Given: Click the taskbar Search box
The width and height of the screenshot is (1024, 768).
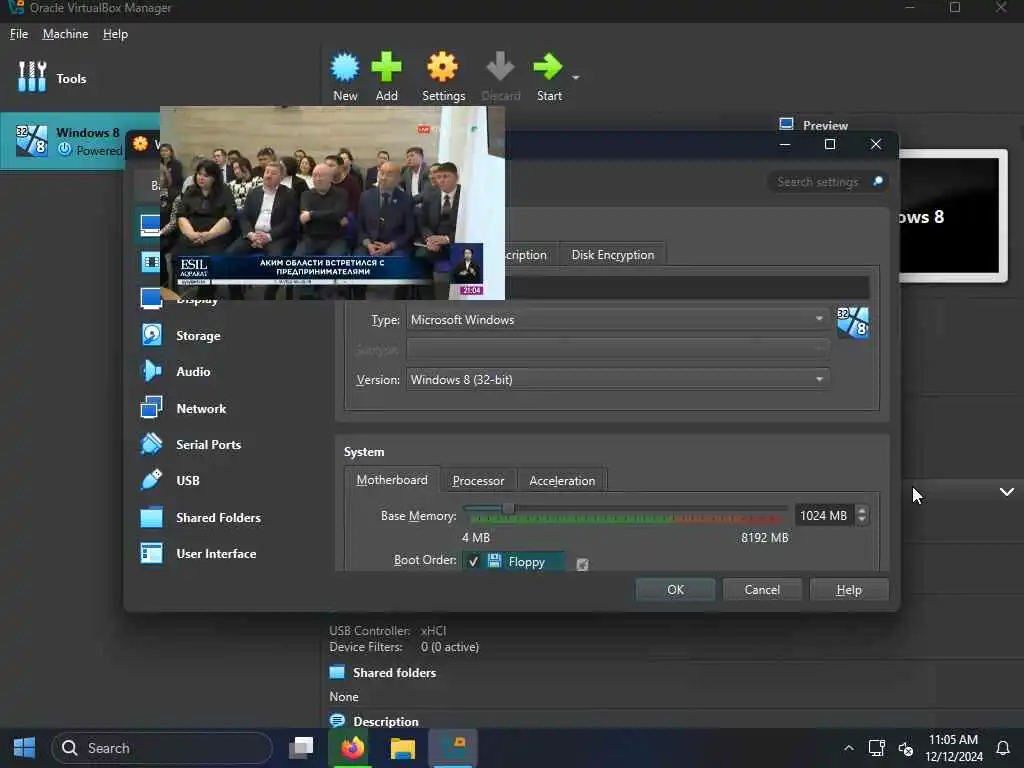Looking at the screenshot, I should (x=162, y=748).
